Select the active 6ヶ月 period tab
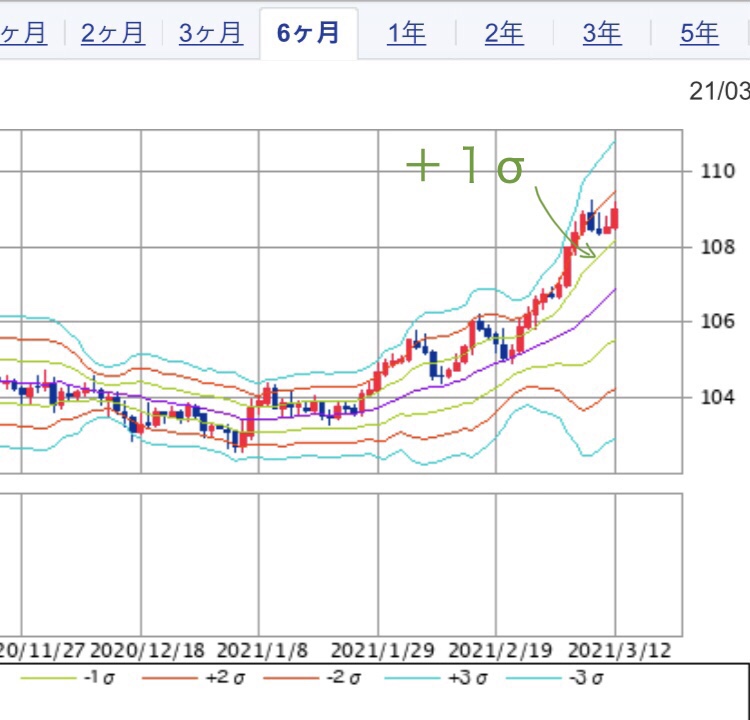The width and height of the screenshot is (750, 720). 309,33
